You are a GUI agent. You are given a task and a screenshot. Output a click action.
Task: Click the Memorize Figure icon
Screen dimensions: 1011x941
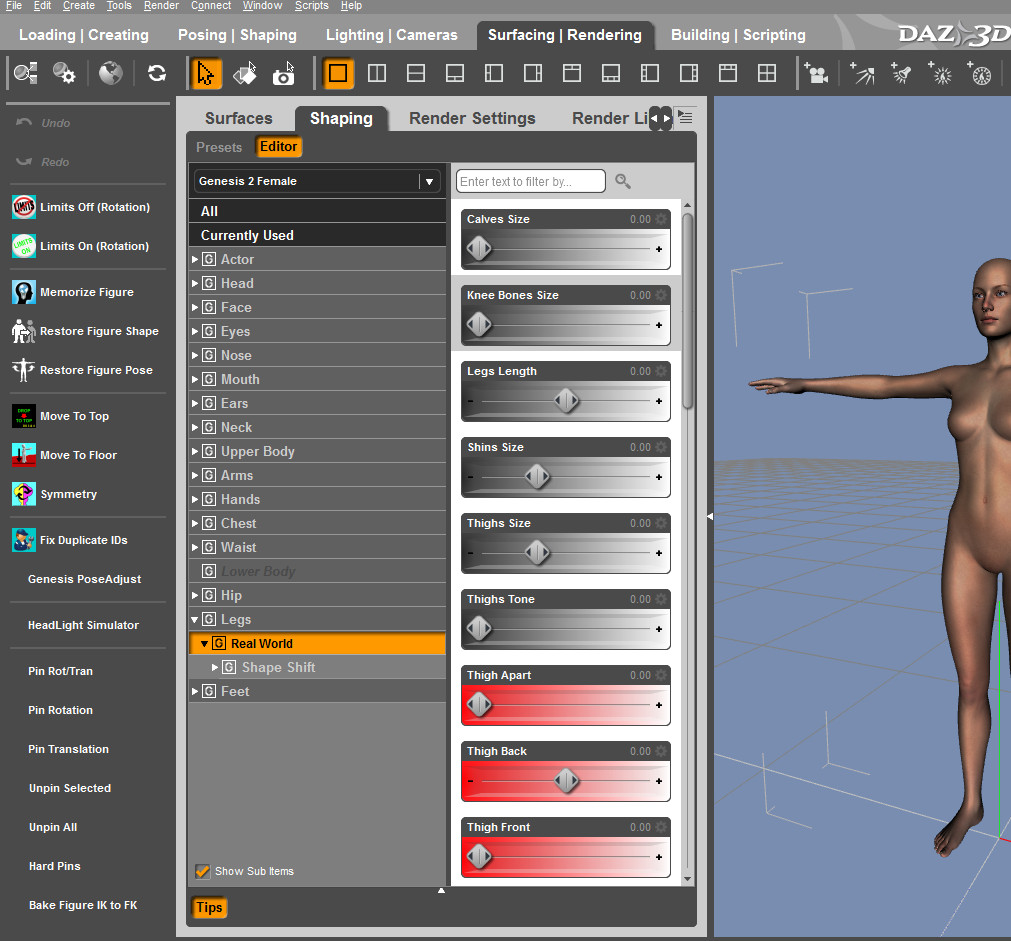coord(24,292)
